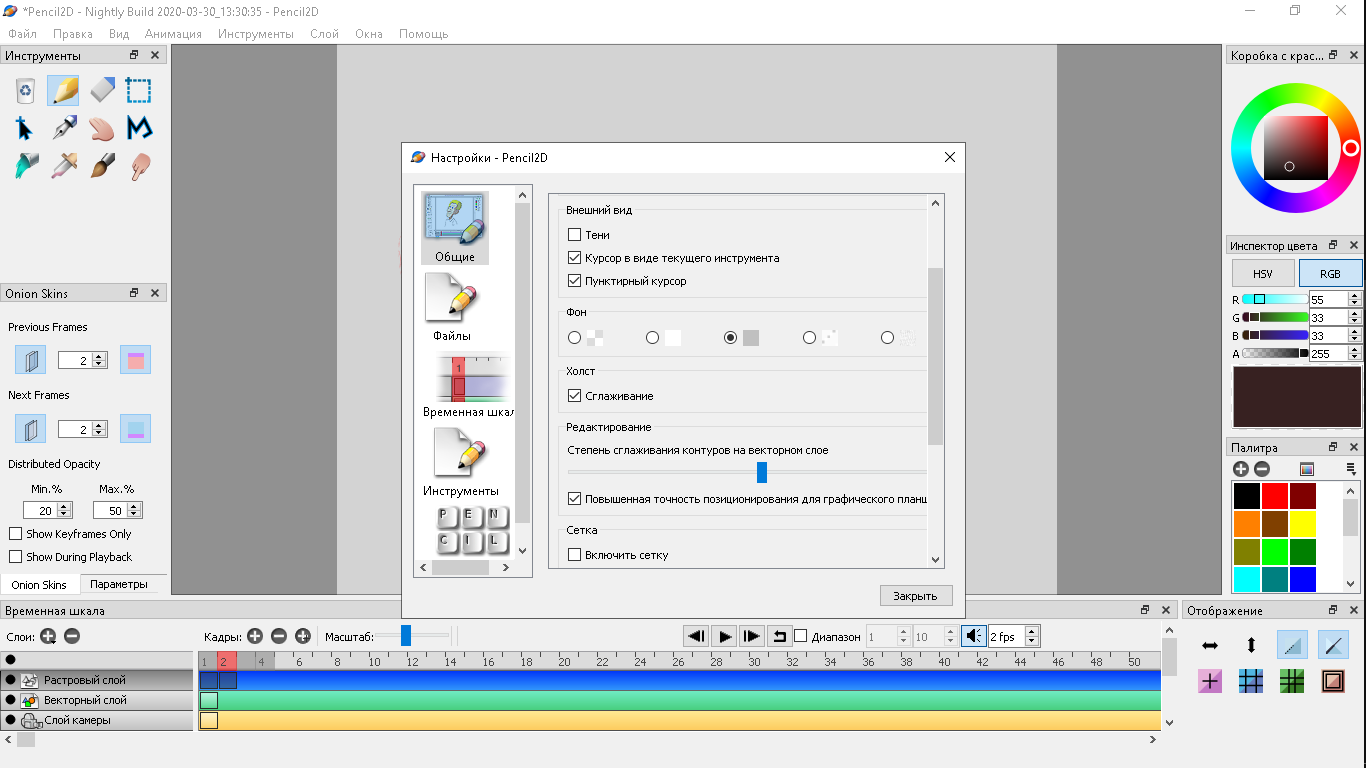Duplicate the current keyframe
The image size is (1366, 768).
[x=303, y=636]
